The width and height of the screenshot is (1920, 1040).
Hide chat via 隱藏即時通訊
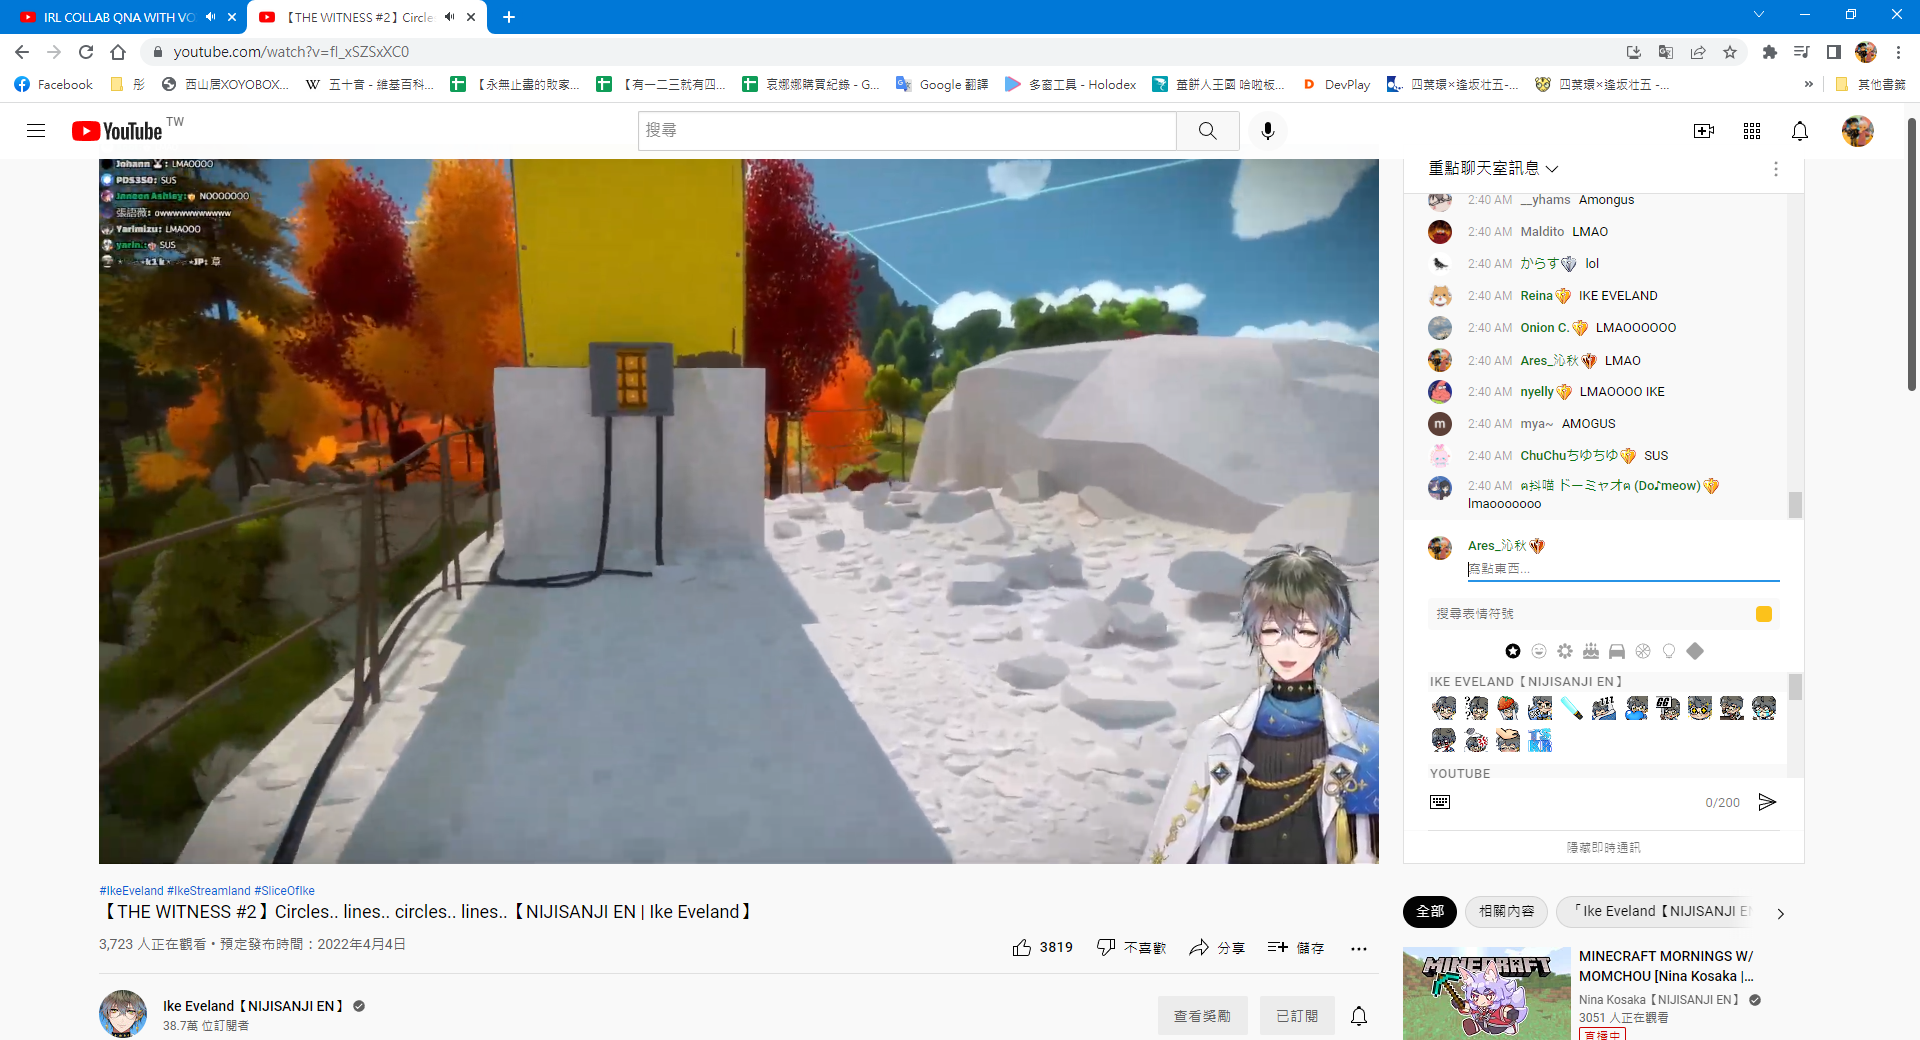(x=1603, y=847)
